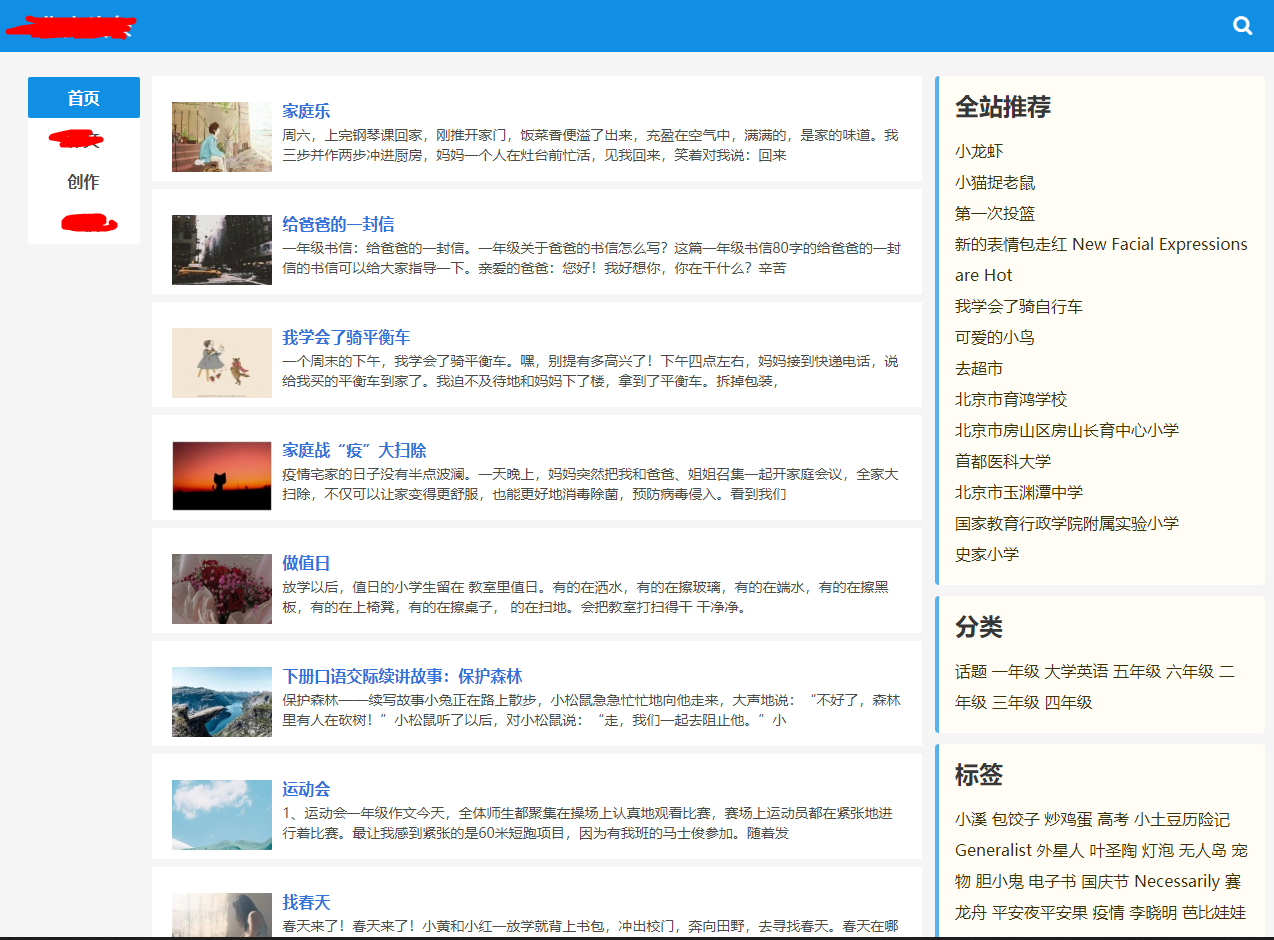Image resolution: width=1274 pixels, height=940 pixels.
Task: Click the pink flowers thumbnail
Action: [221, 589]
